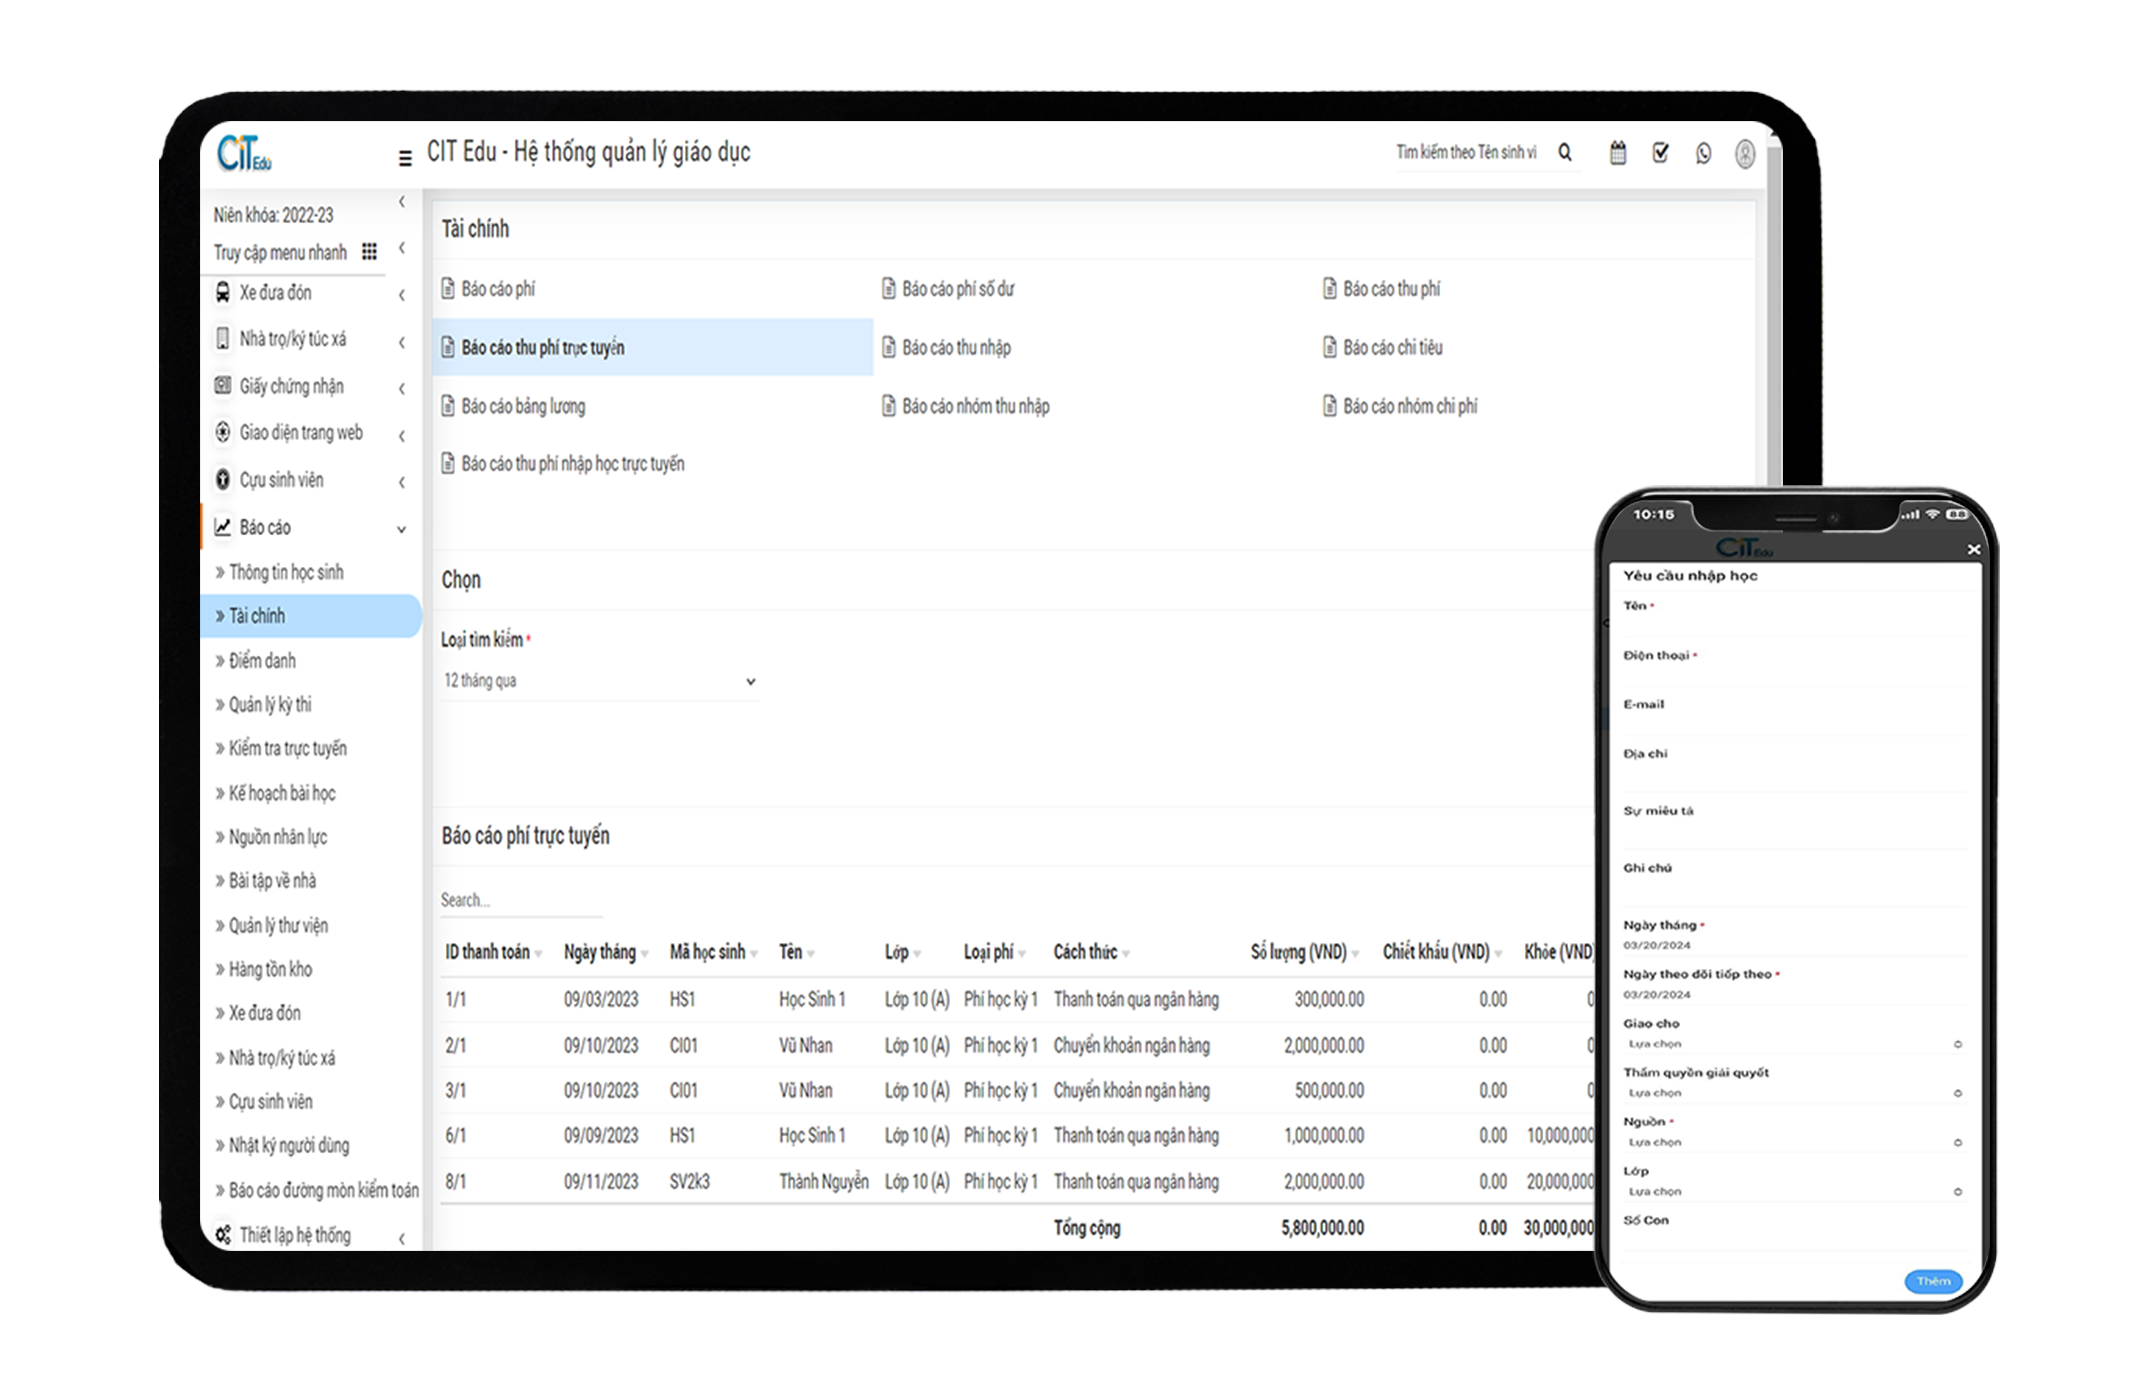Click the bus icon for Xe đưa đón
The height and width of the screenshot is (1381, 2154).
pos(223,292)
